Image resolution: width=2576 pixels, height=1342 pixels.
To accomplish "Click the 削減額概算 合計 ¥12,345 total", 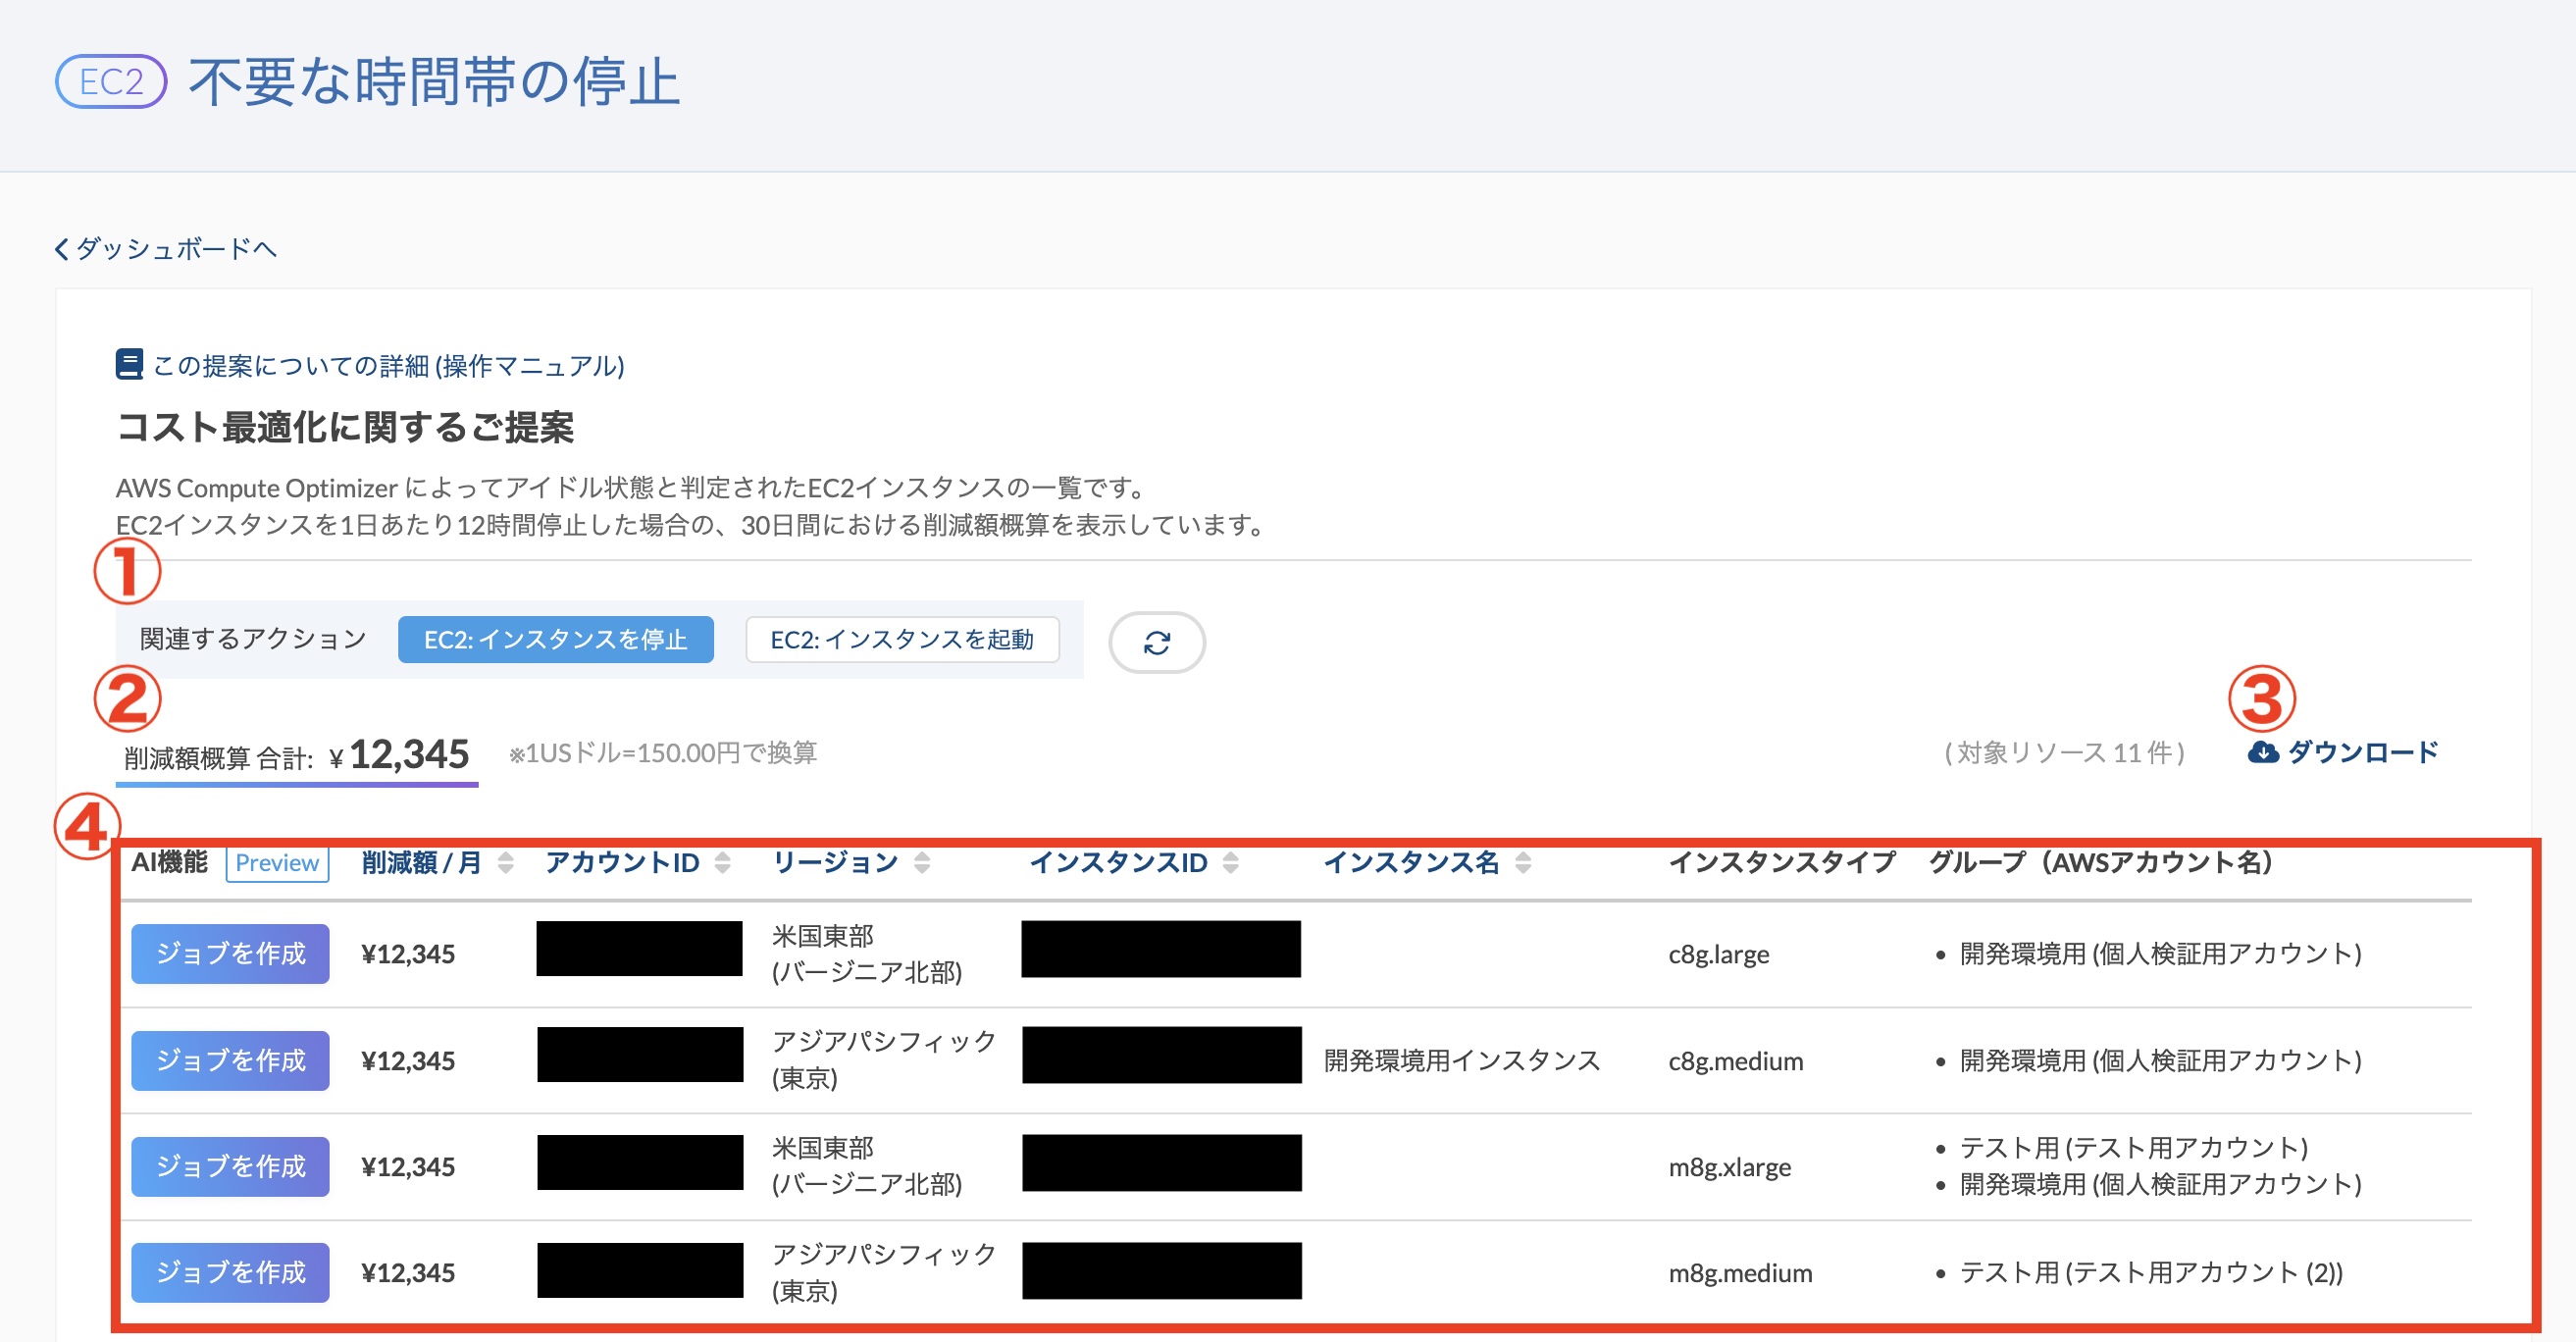I will [296, 755].
